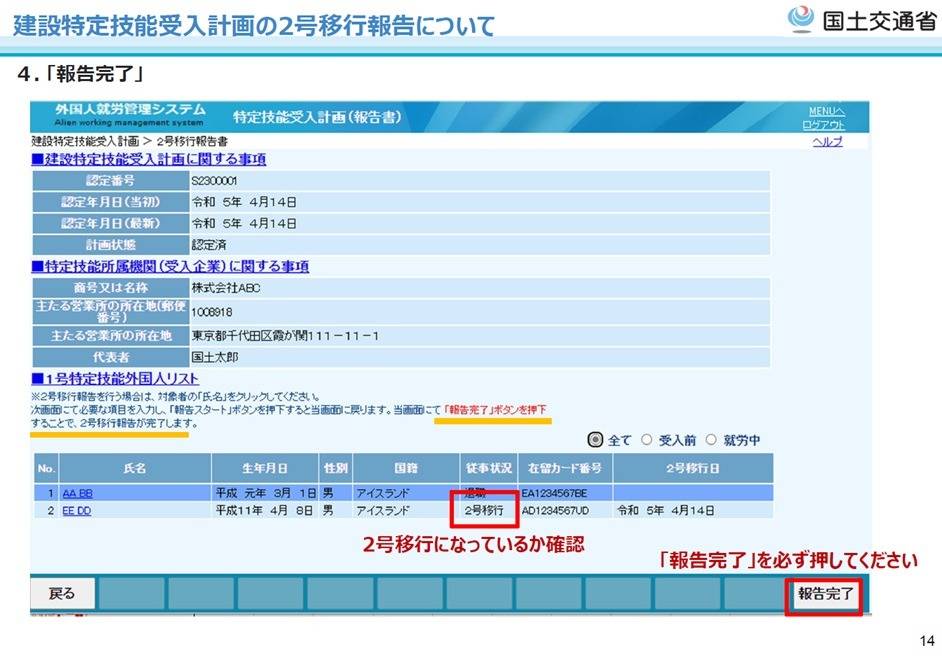Click the 国土交通省 logo emblem
The image size is (942, 662).
802,21
